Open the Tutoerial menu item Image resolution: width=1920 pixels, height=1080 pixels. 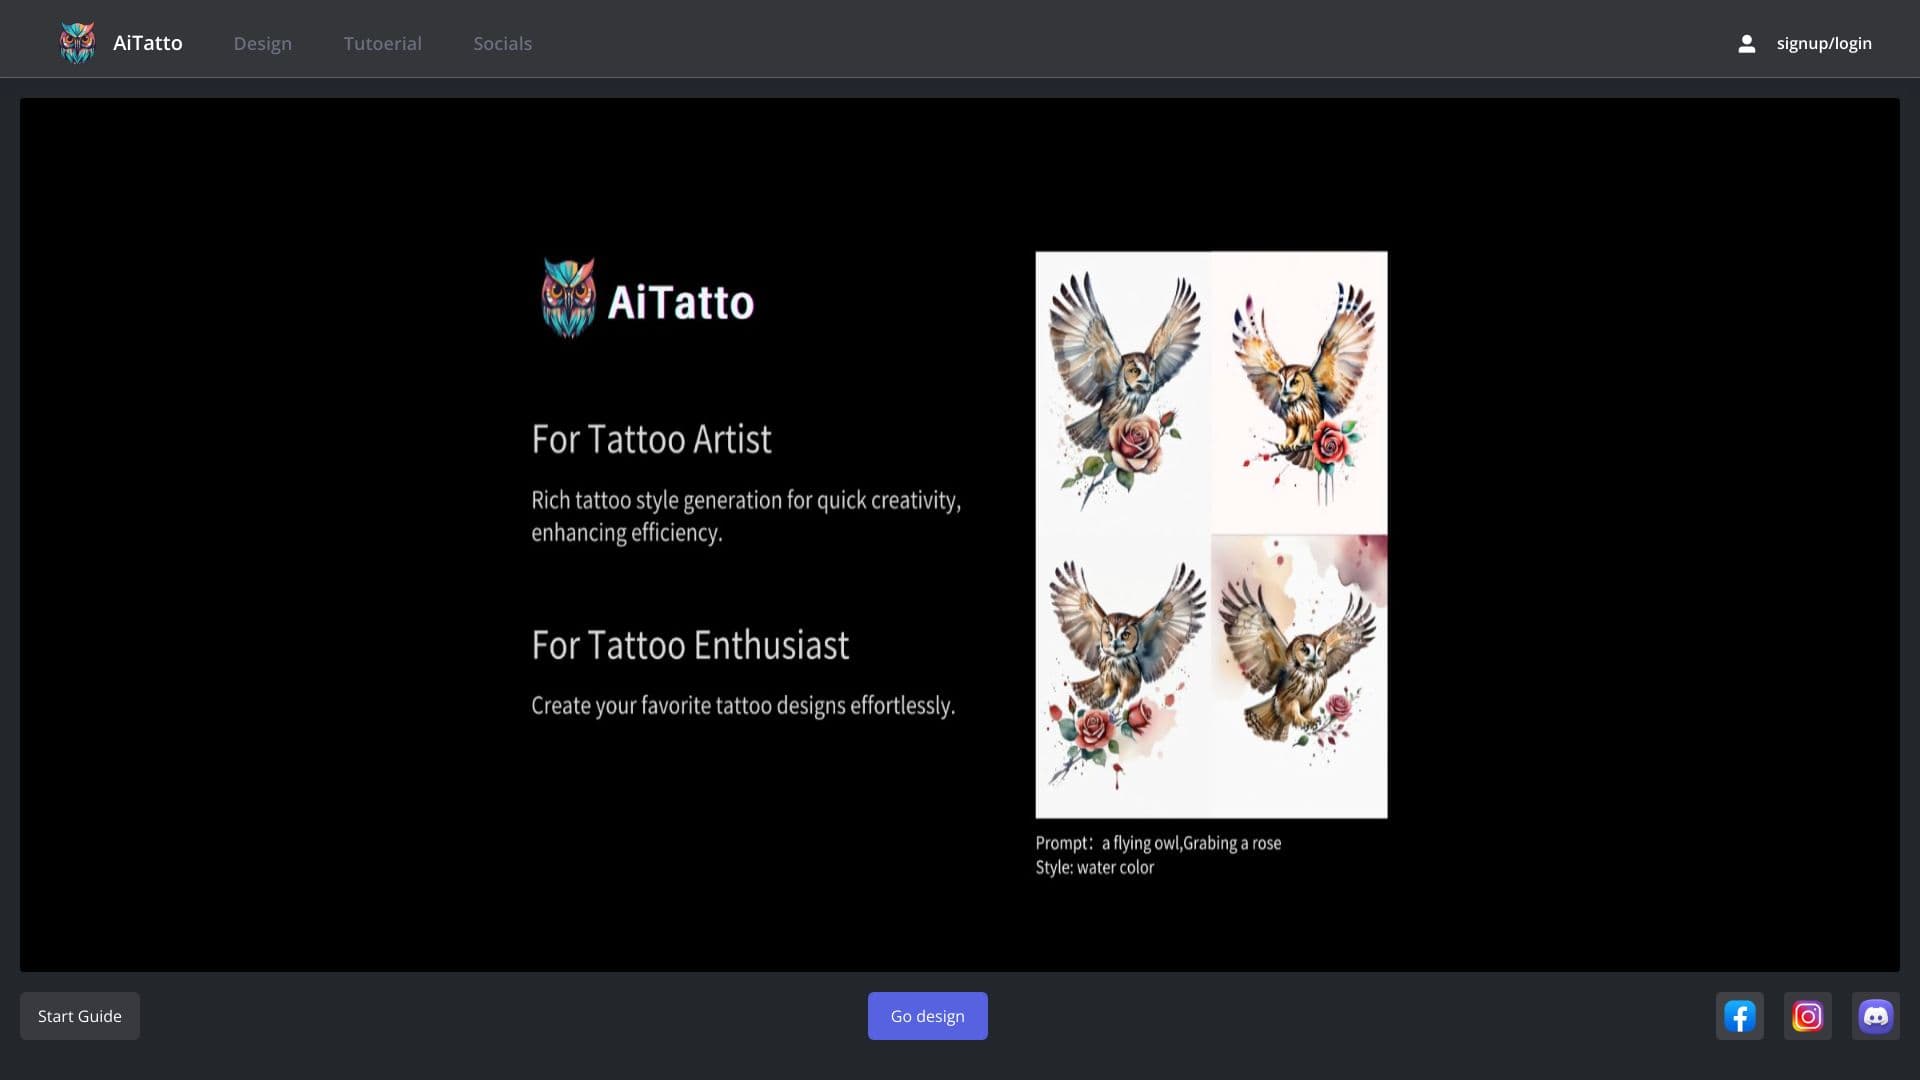point(382,43)
